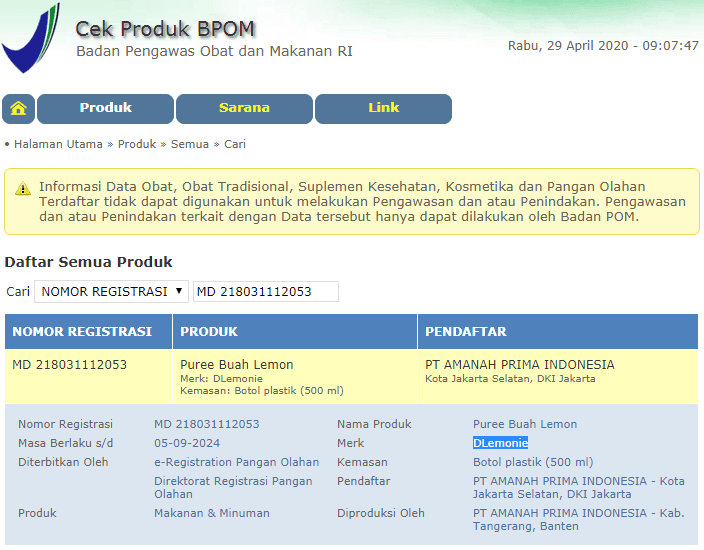
Task: Click Kota Jakarta Selatan, DKI Jakarta in result row
Action: click(510, 378)
